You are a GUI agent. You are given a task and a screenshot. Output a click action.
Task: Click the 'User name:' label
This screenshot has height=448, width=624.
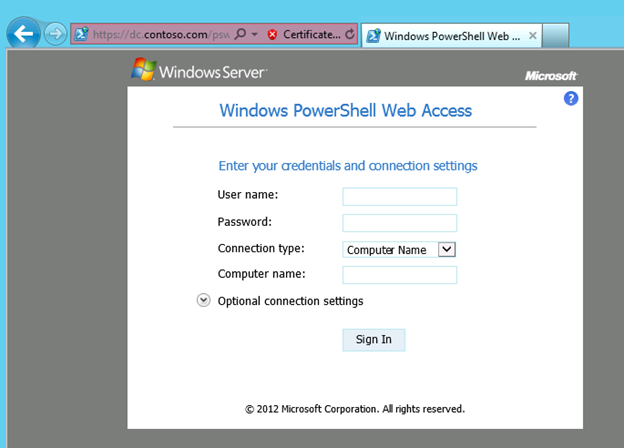pos(248,195)
